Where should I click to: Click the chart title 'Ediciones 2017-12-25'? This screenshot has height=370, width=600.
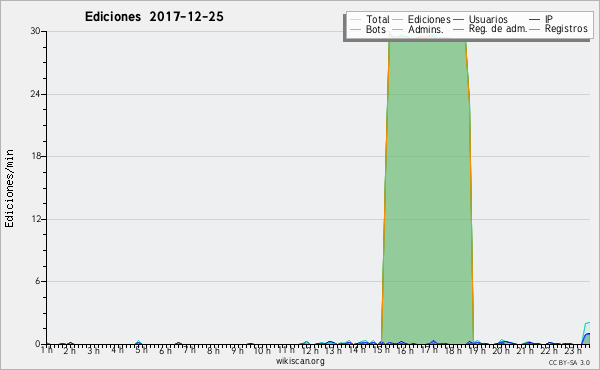coord(154,17)
